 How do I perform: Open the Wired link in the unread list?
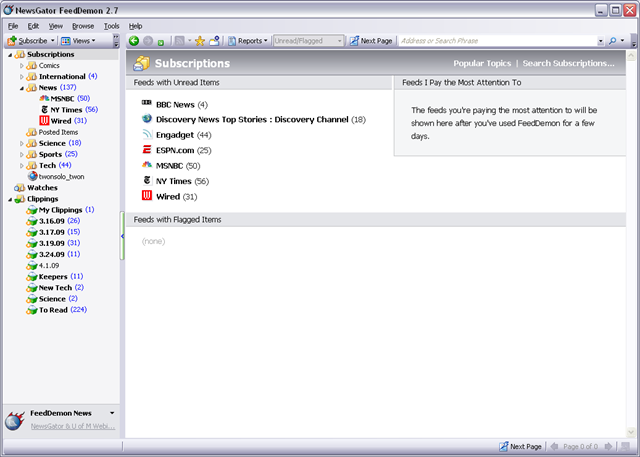point(168,197)
